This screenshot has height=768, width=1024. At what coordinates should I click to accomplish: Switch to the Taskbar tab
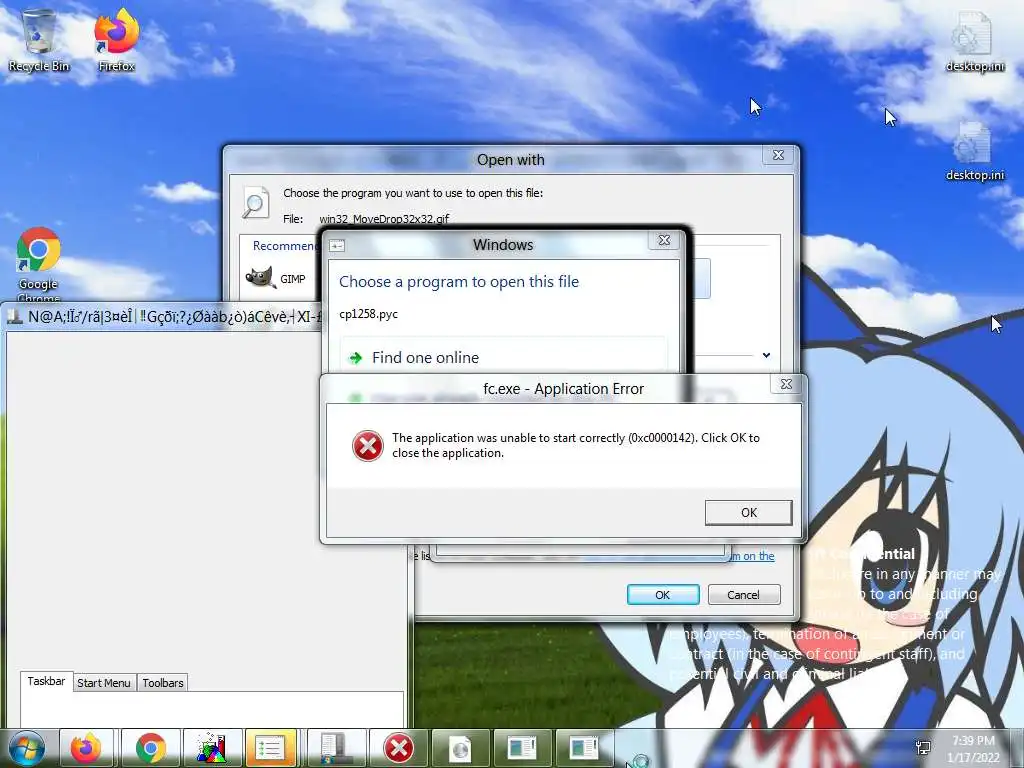click(x=46, y=681)
